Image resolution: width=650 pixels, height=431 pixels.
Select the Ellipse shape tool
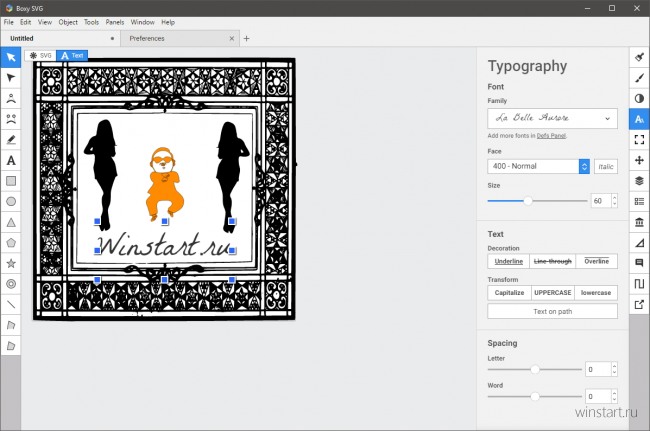click(11, 201)
